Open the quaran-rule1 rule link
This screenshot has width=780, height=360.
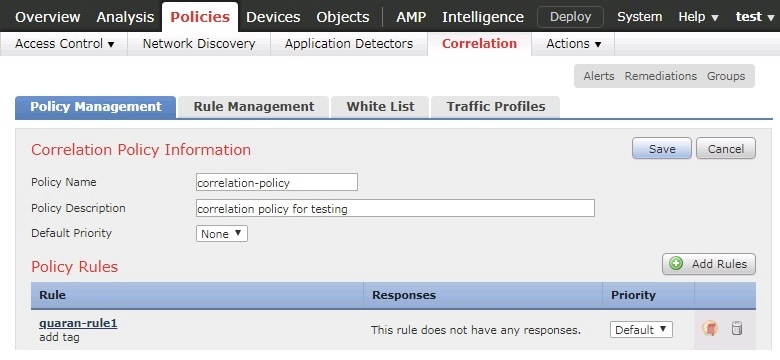tap(78, 324)
